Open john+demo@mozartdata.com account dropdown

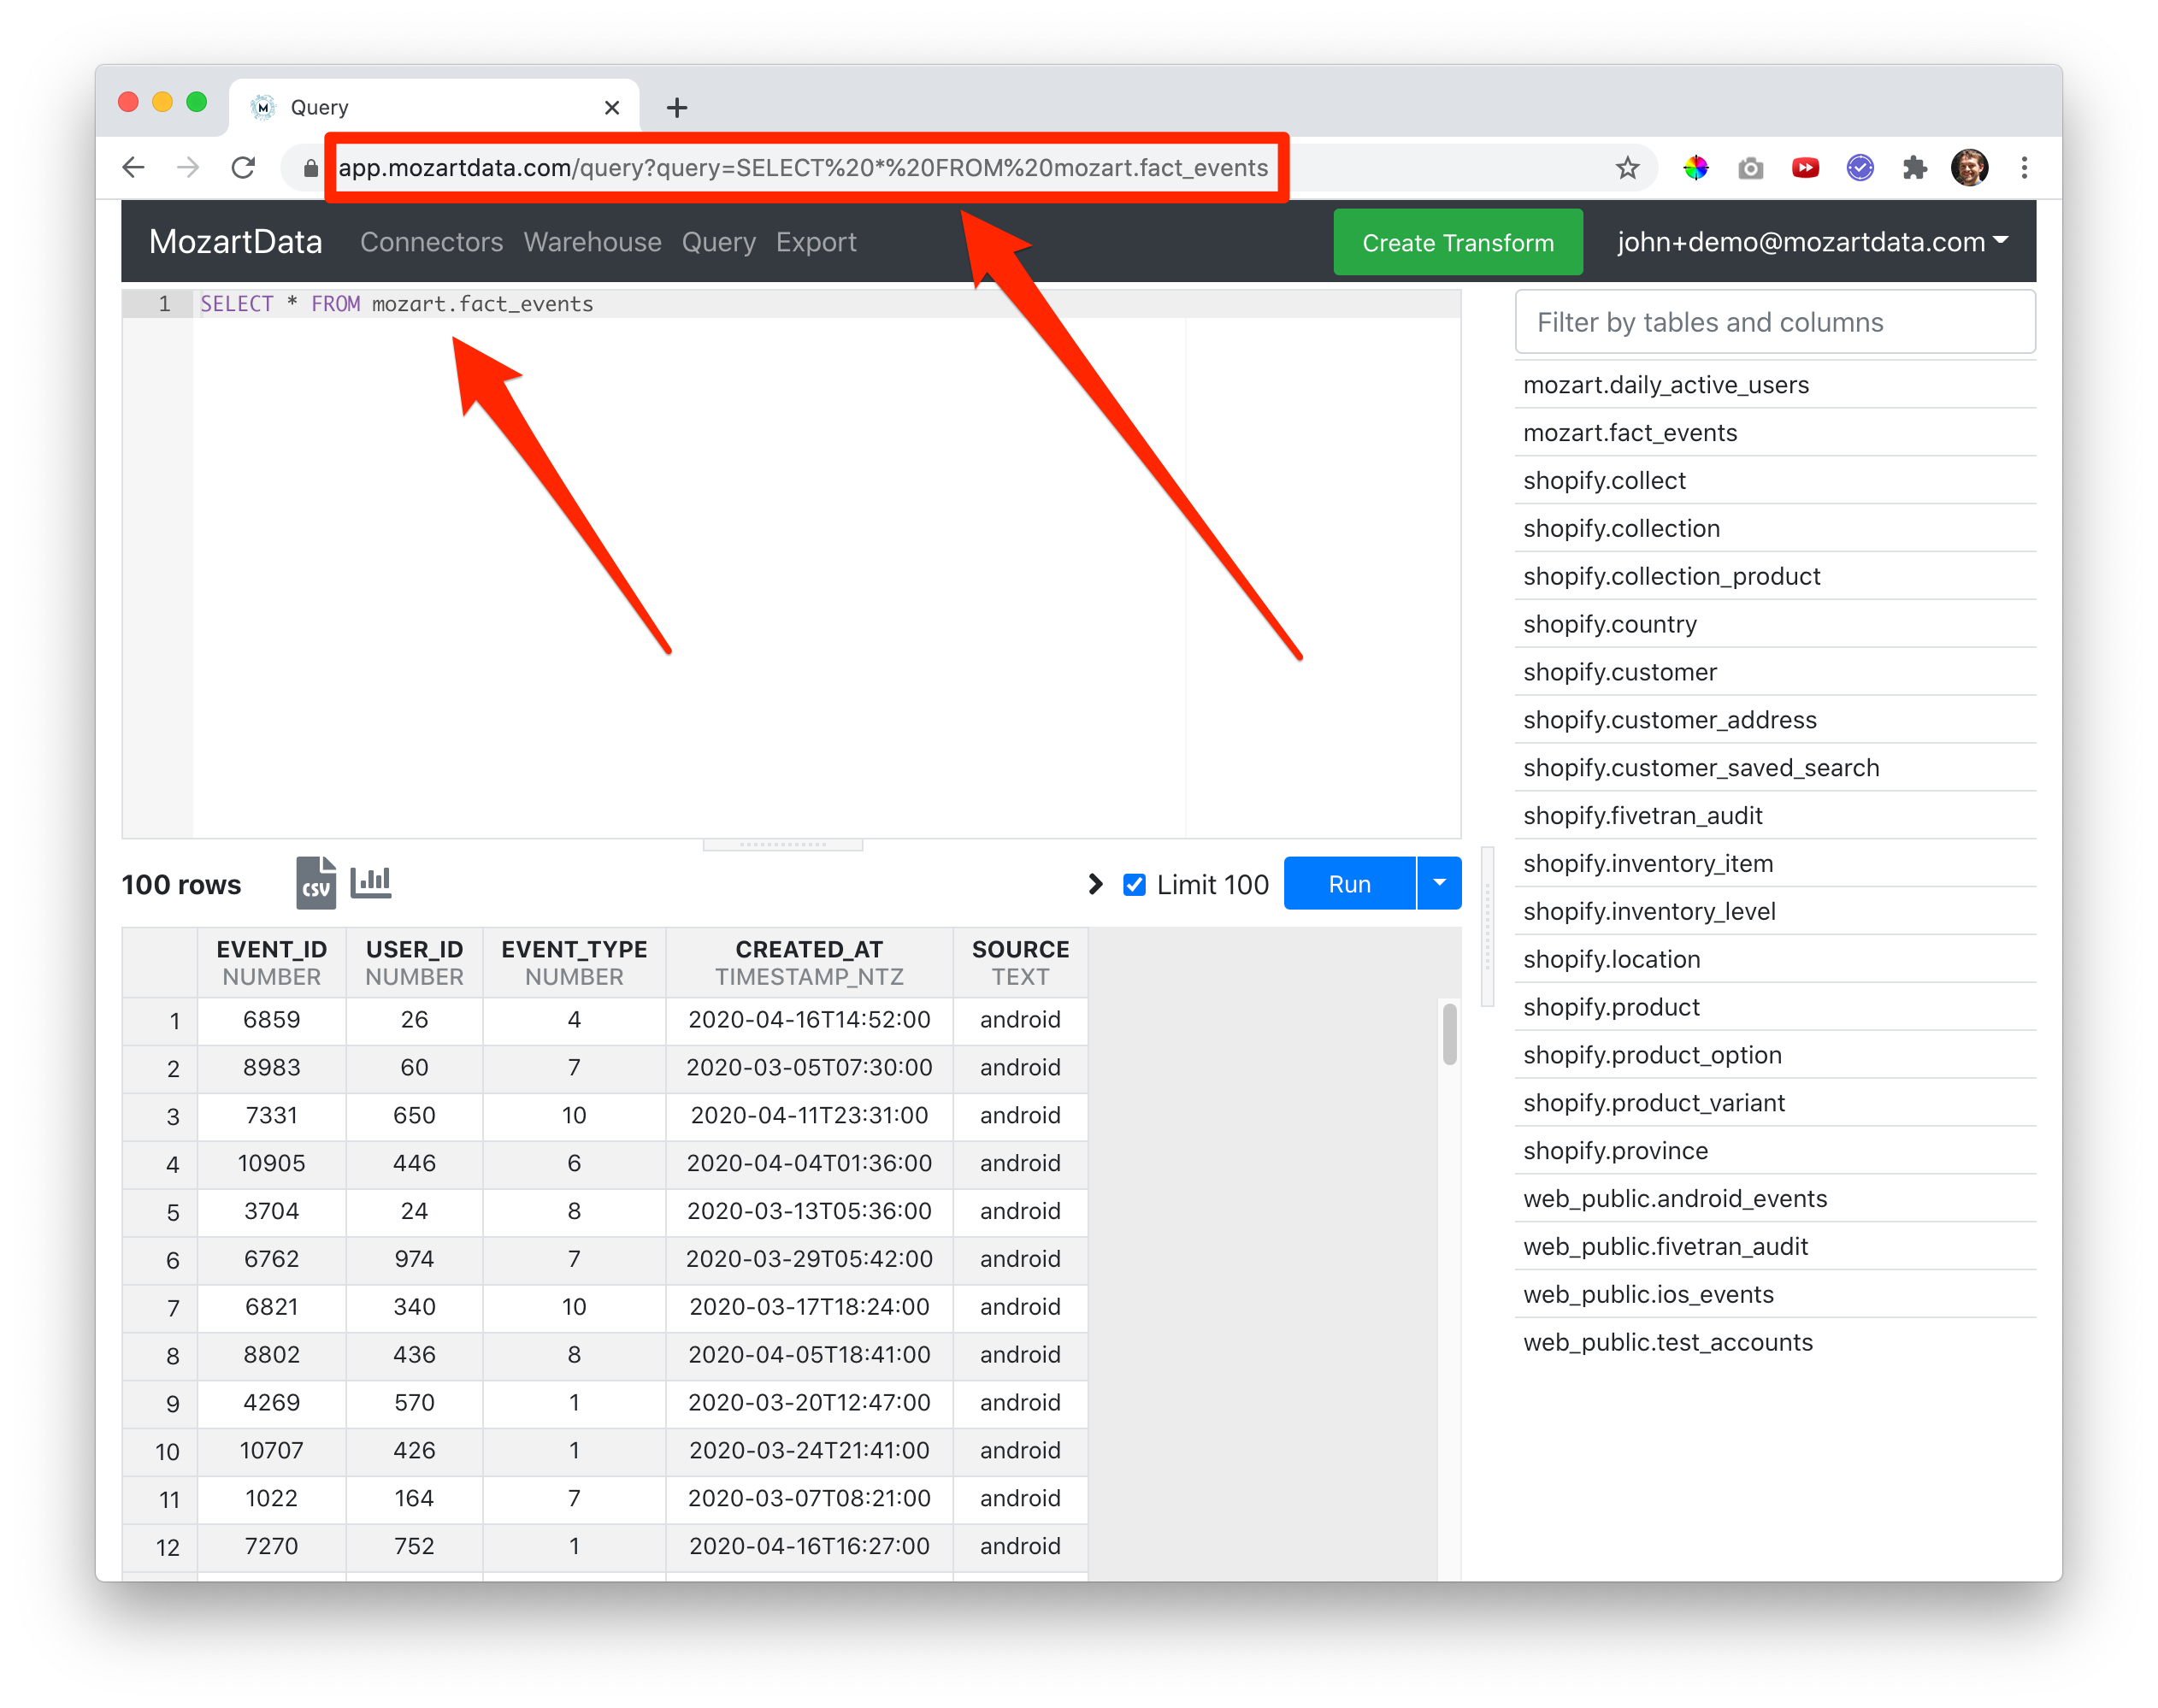coord(1812,242)
